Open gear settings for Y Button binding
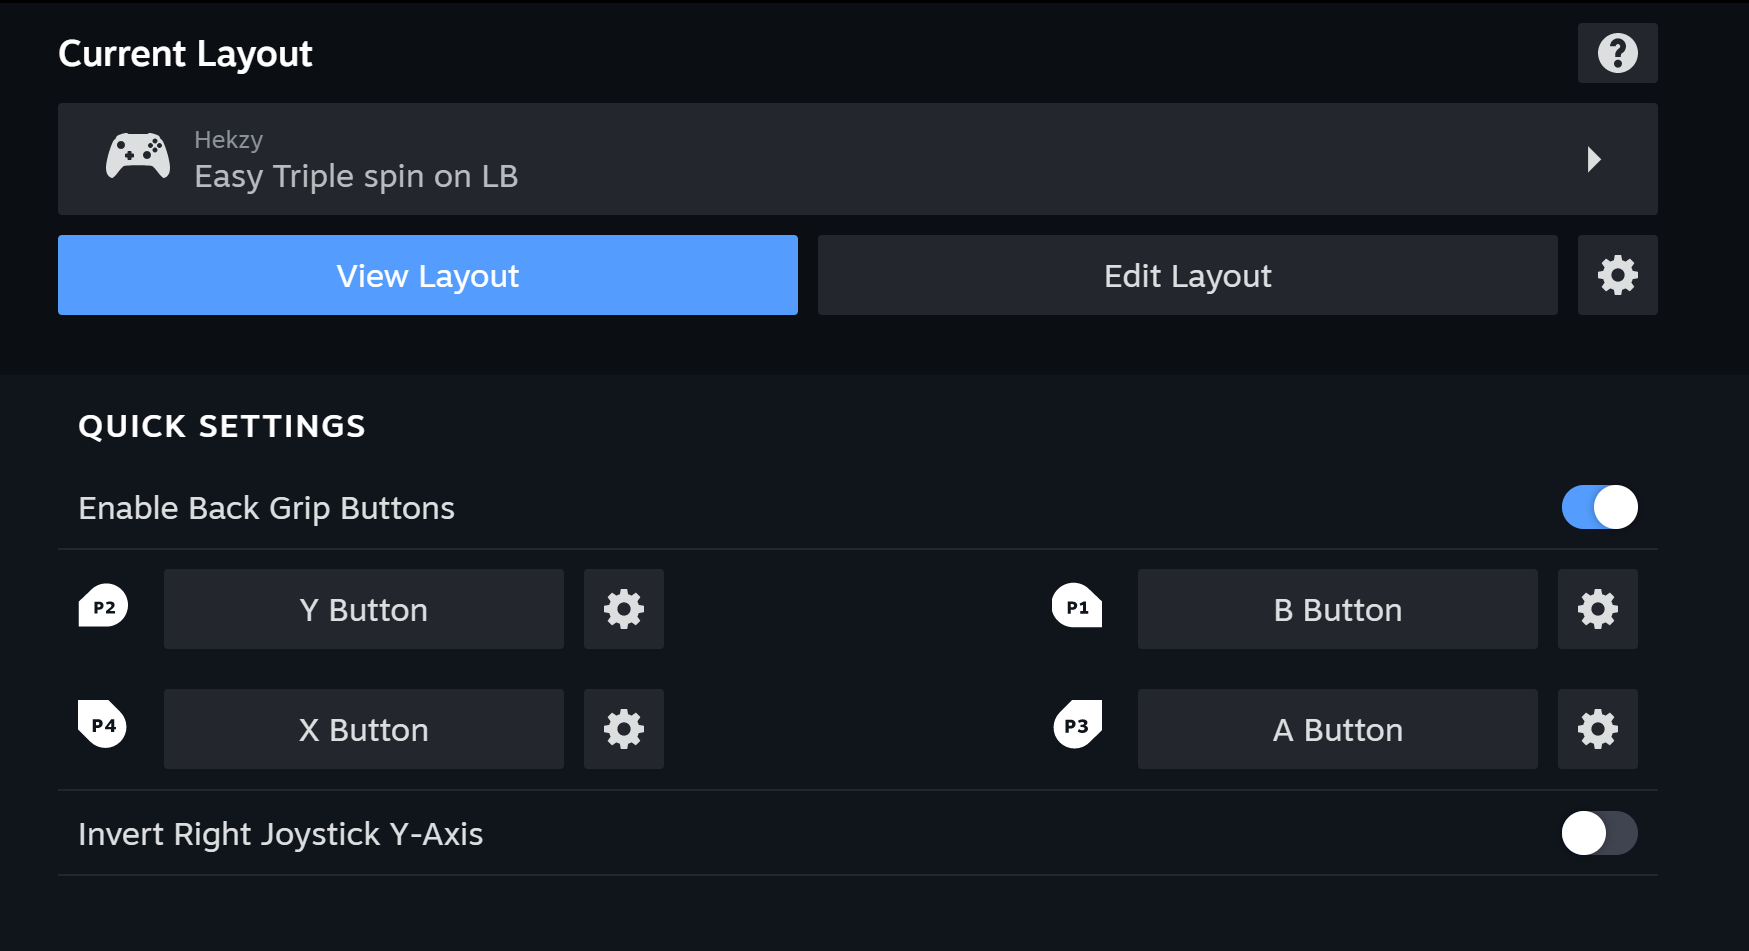The width and height of the screenshot is (1749, 951). 623,609
